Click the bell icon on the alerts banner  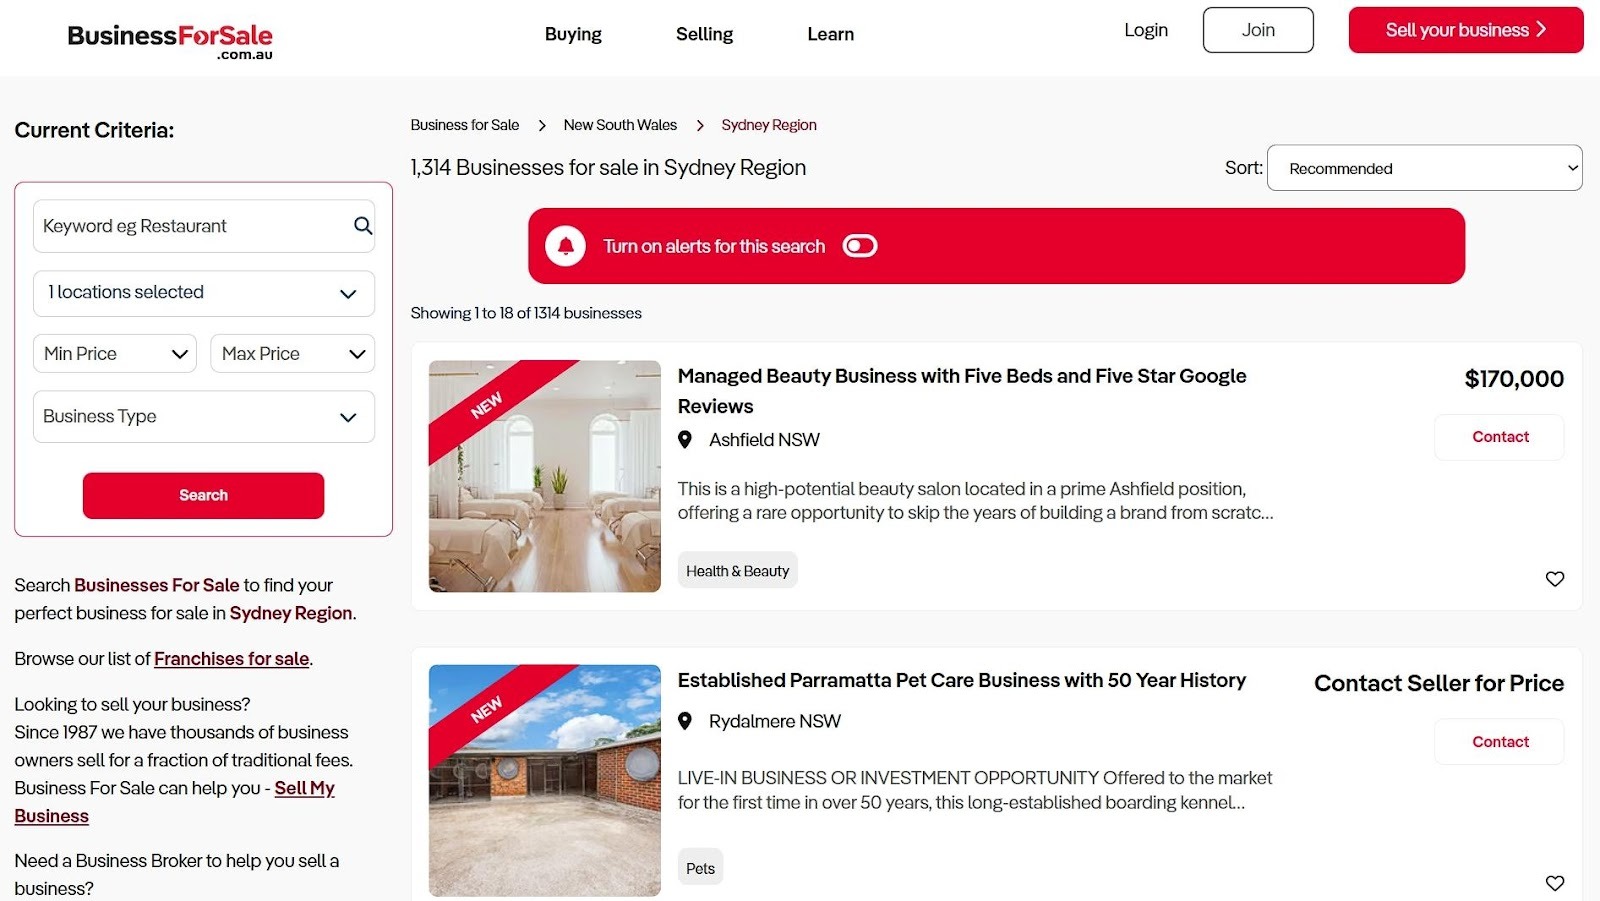point(567,245)
